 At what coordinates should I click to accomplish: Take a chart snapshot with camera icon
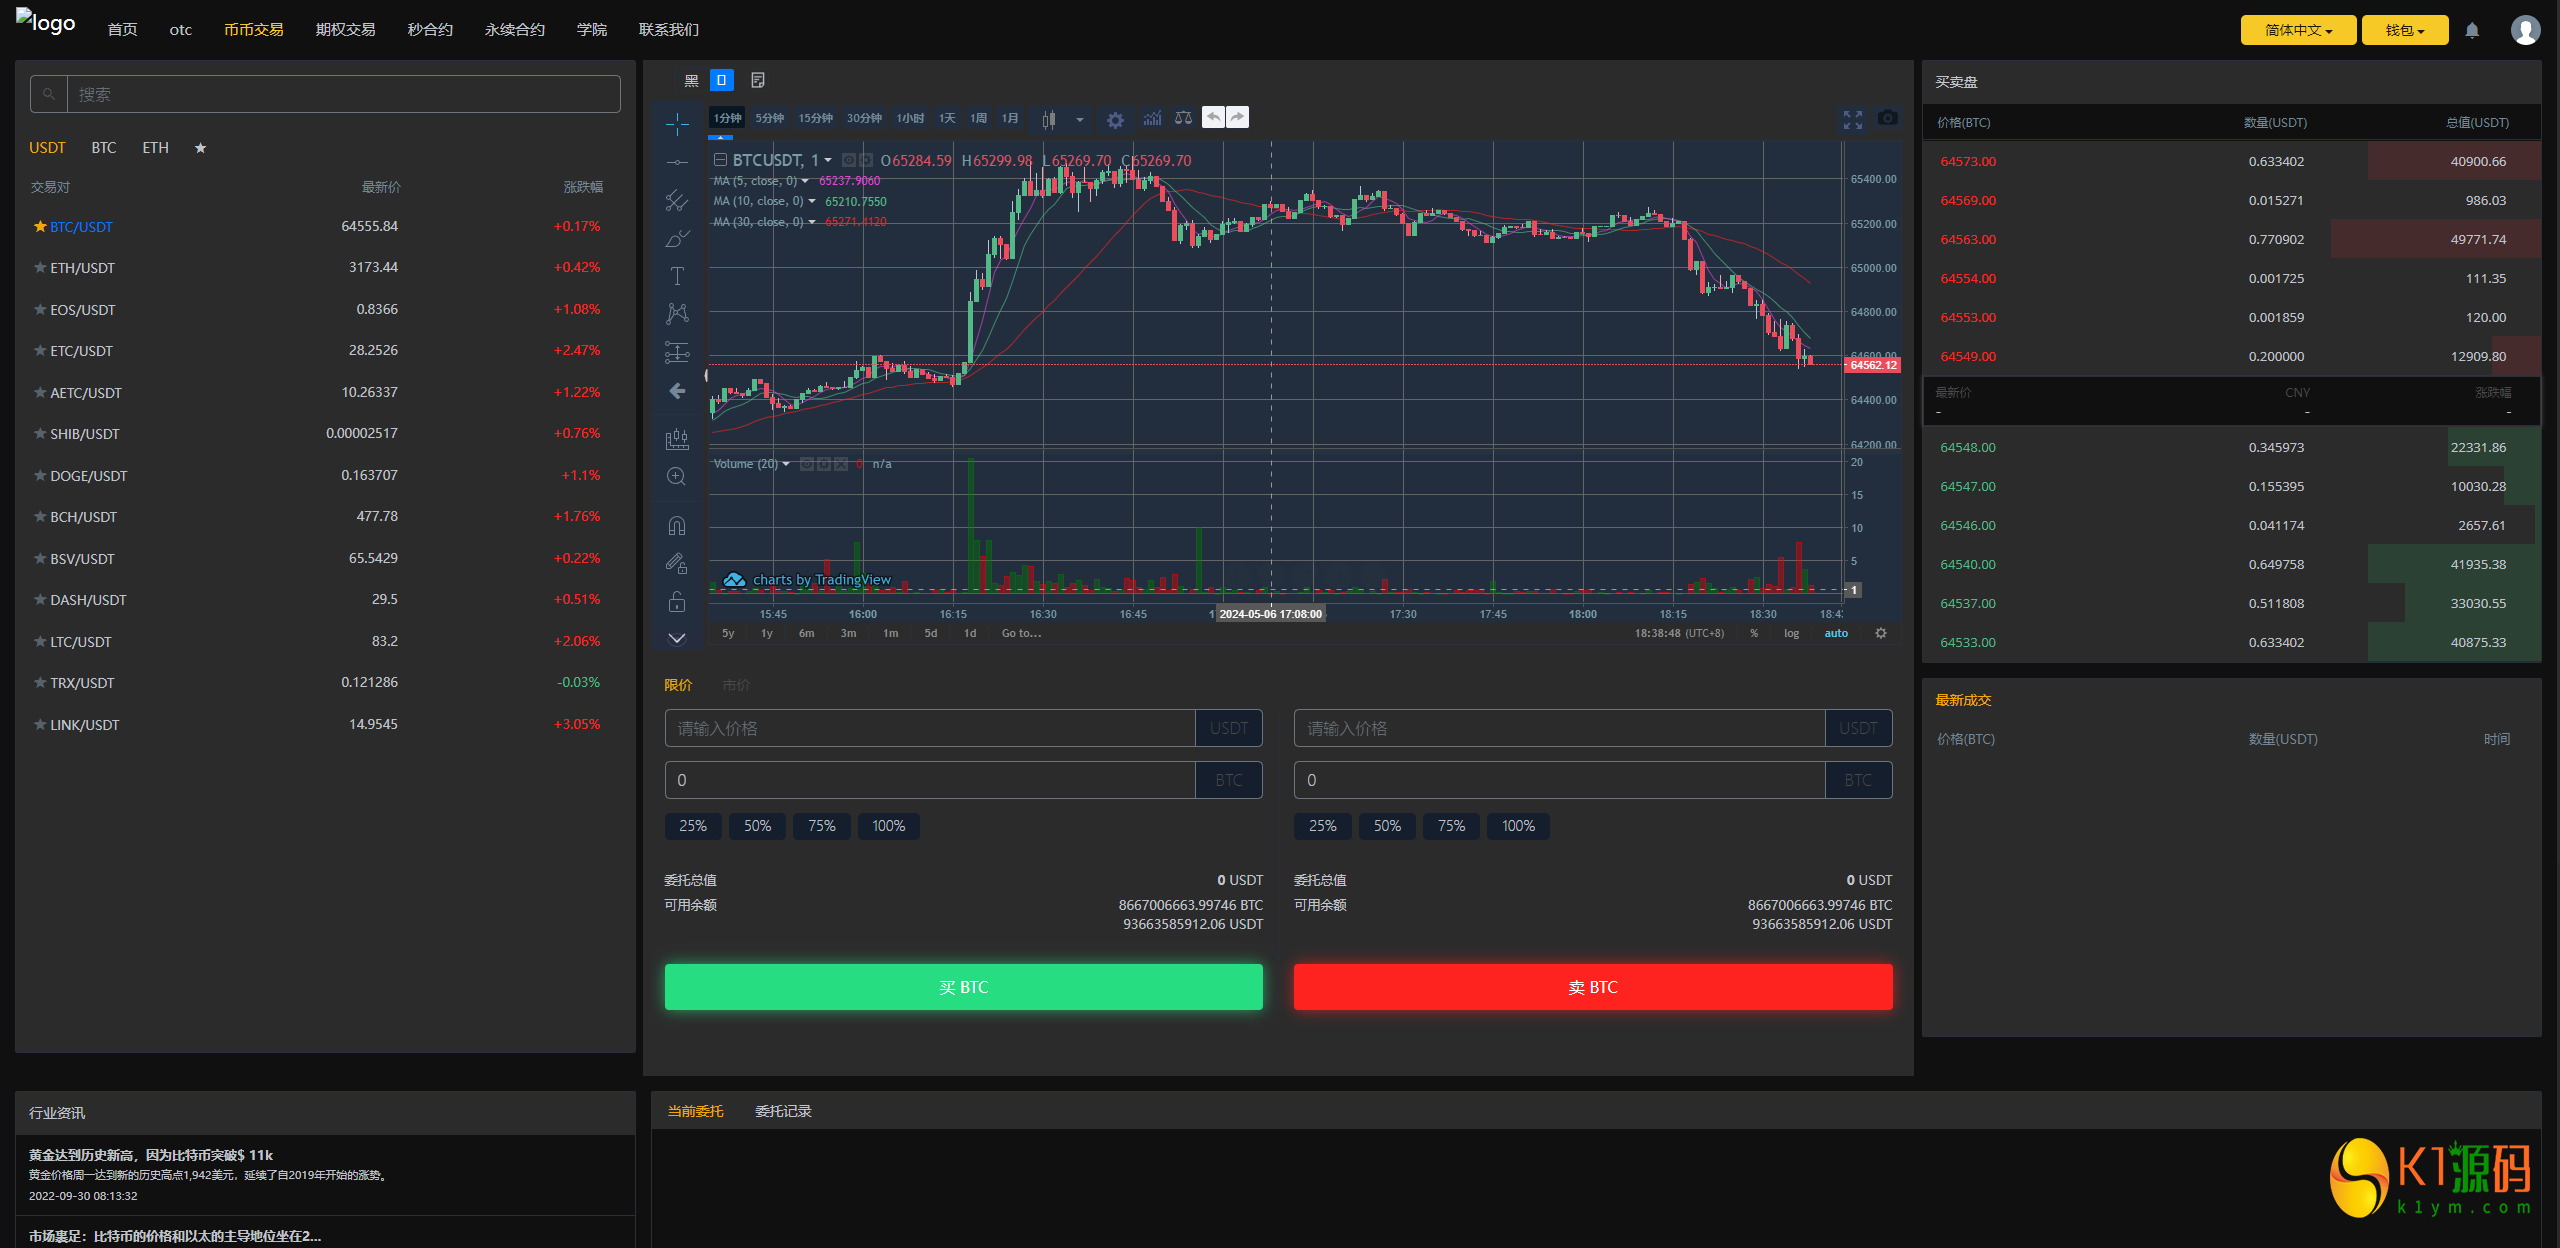[x=1887, y=118]
